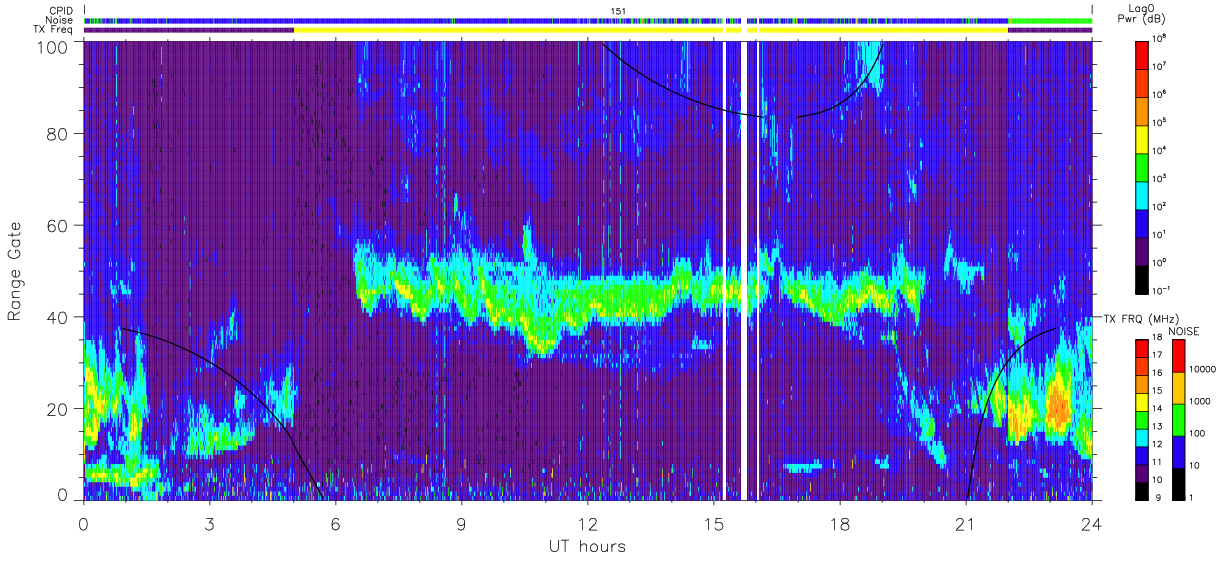Click the 60 tick on the Range Gate axis
1228x567 pixels.
[59, 225]
